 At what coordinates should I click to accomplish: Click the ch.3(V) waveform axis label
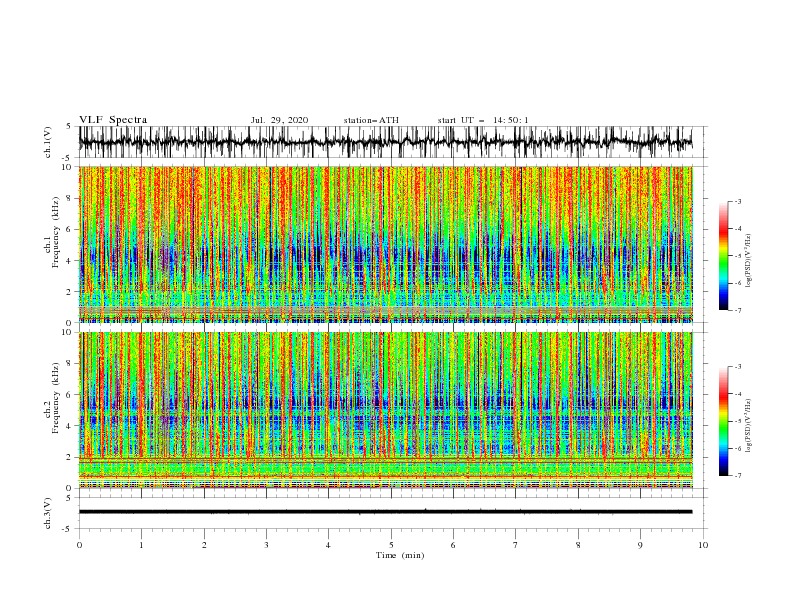(48, 513)
